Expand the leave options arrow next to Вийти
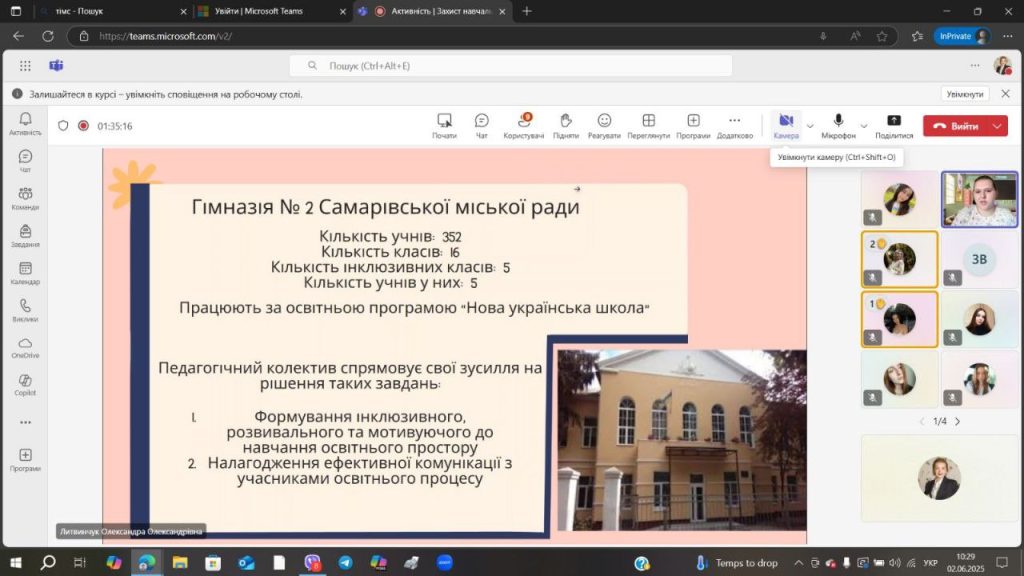Screen dimensions: 1024x576 tap(997, 126)
